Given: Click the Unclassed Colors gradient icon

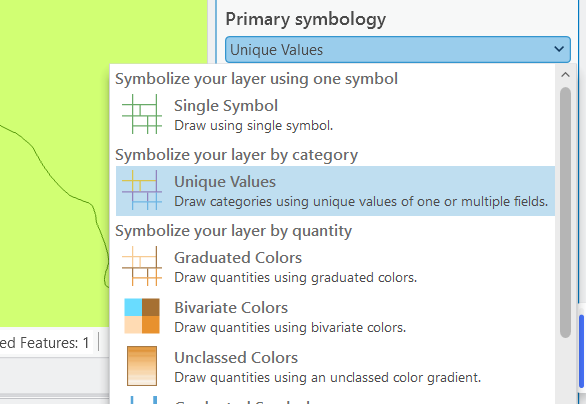Looking at the screenshot, I should click(x=142, y=366).
